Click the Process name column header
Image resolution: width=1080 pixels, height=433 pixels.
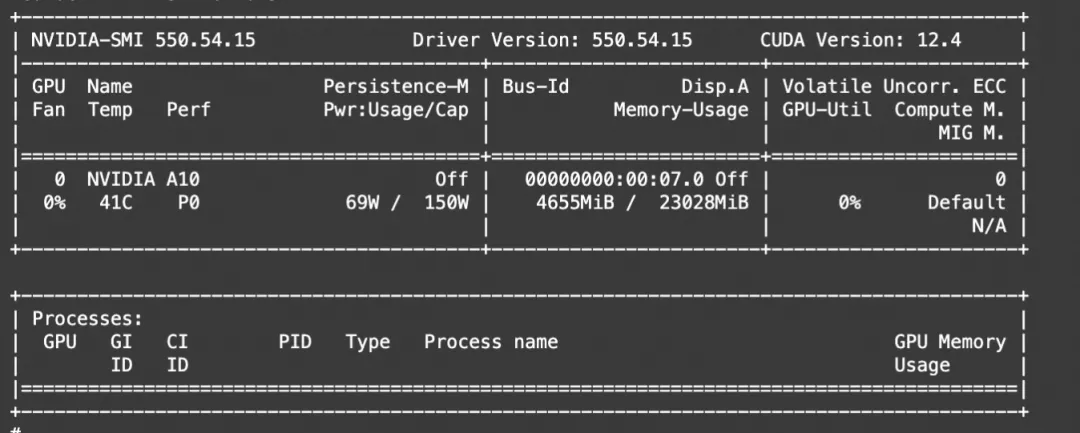click(490, 342)
